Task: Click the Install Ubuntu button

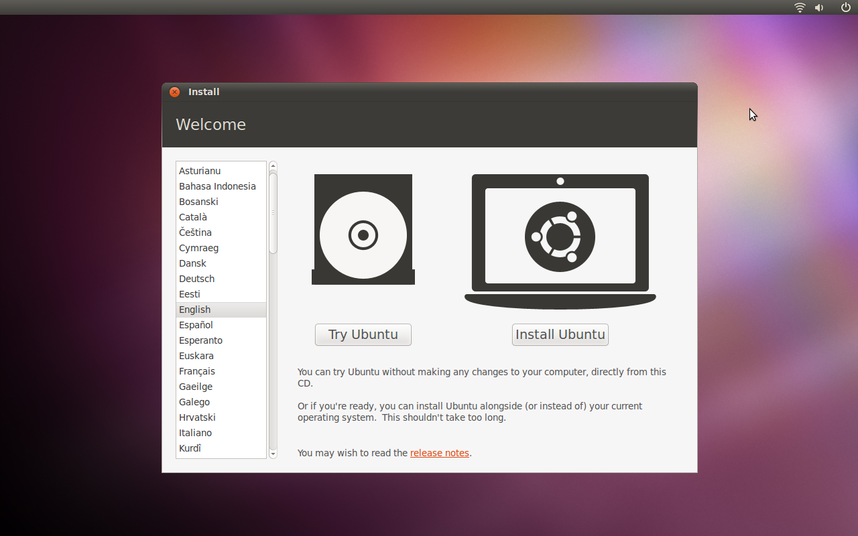Action: pos(560,335)
